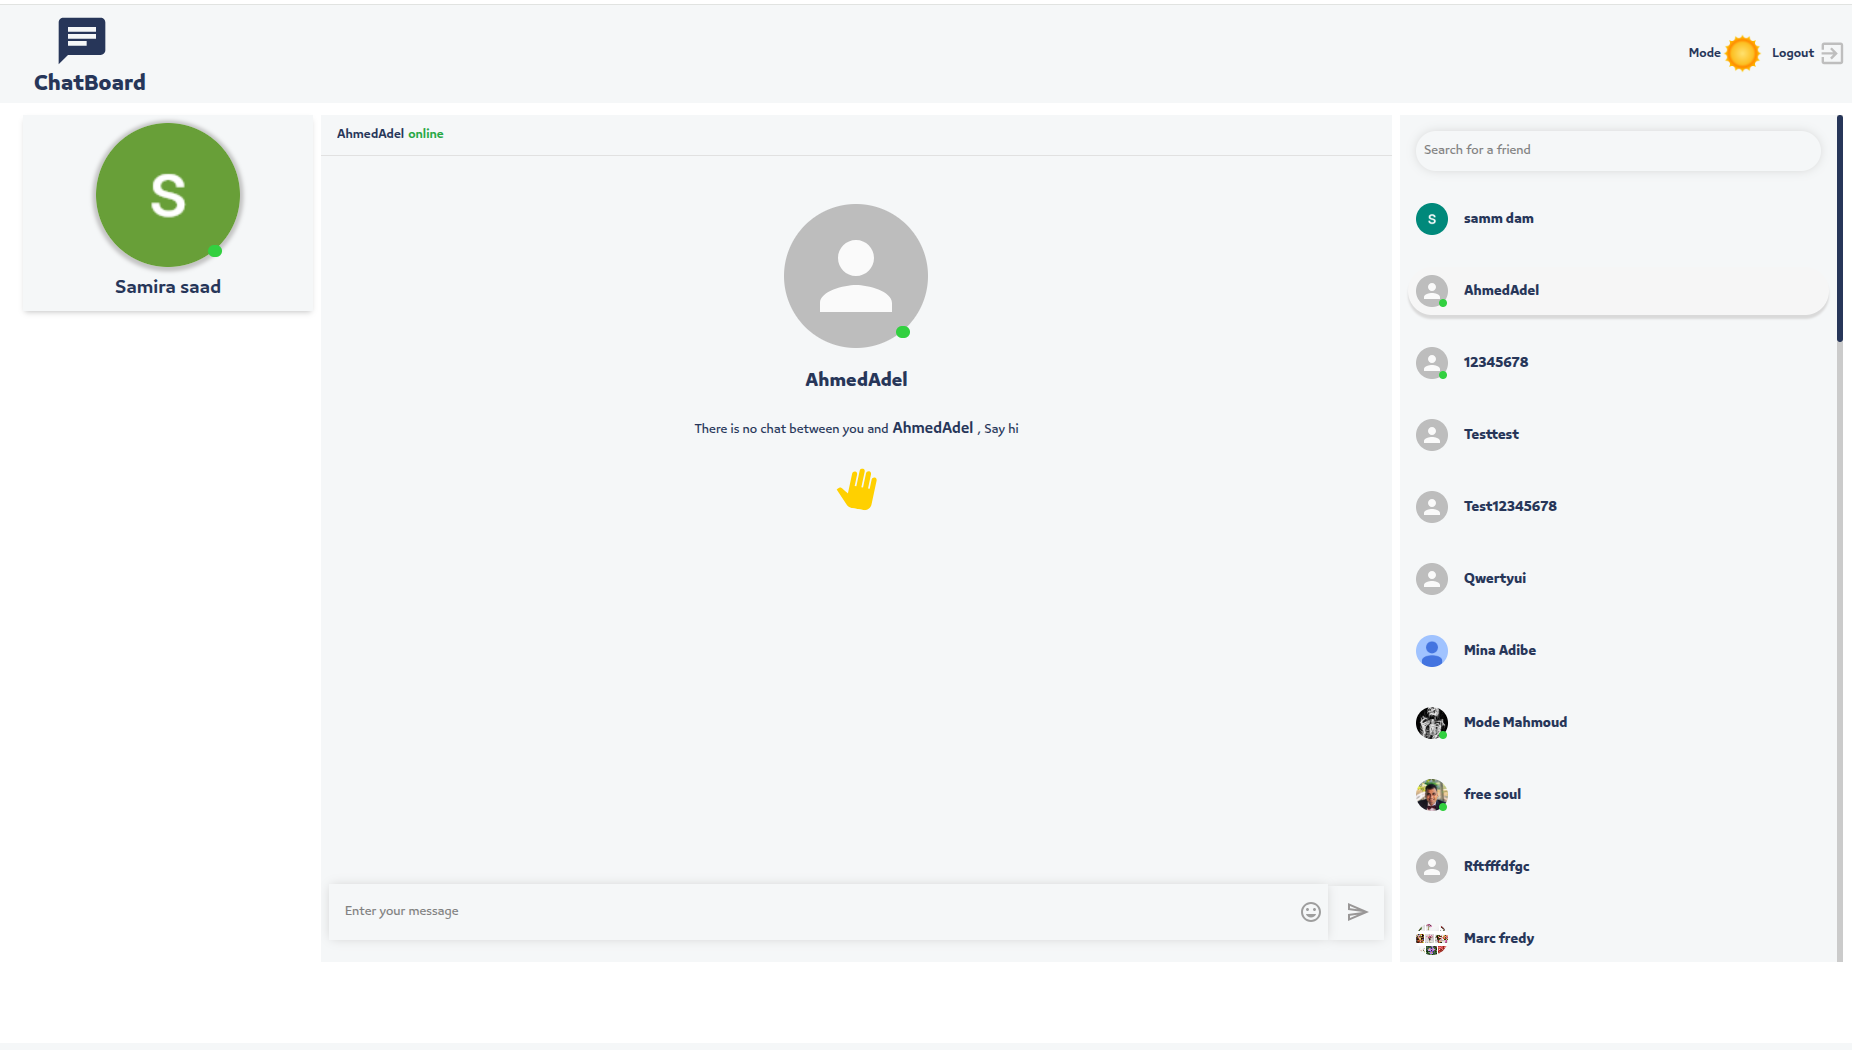The image size is (1852, 1050).
Task: Click the friends list vertical scrollbar
Action: tap(1839, 230)
